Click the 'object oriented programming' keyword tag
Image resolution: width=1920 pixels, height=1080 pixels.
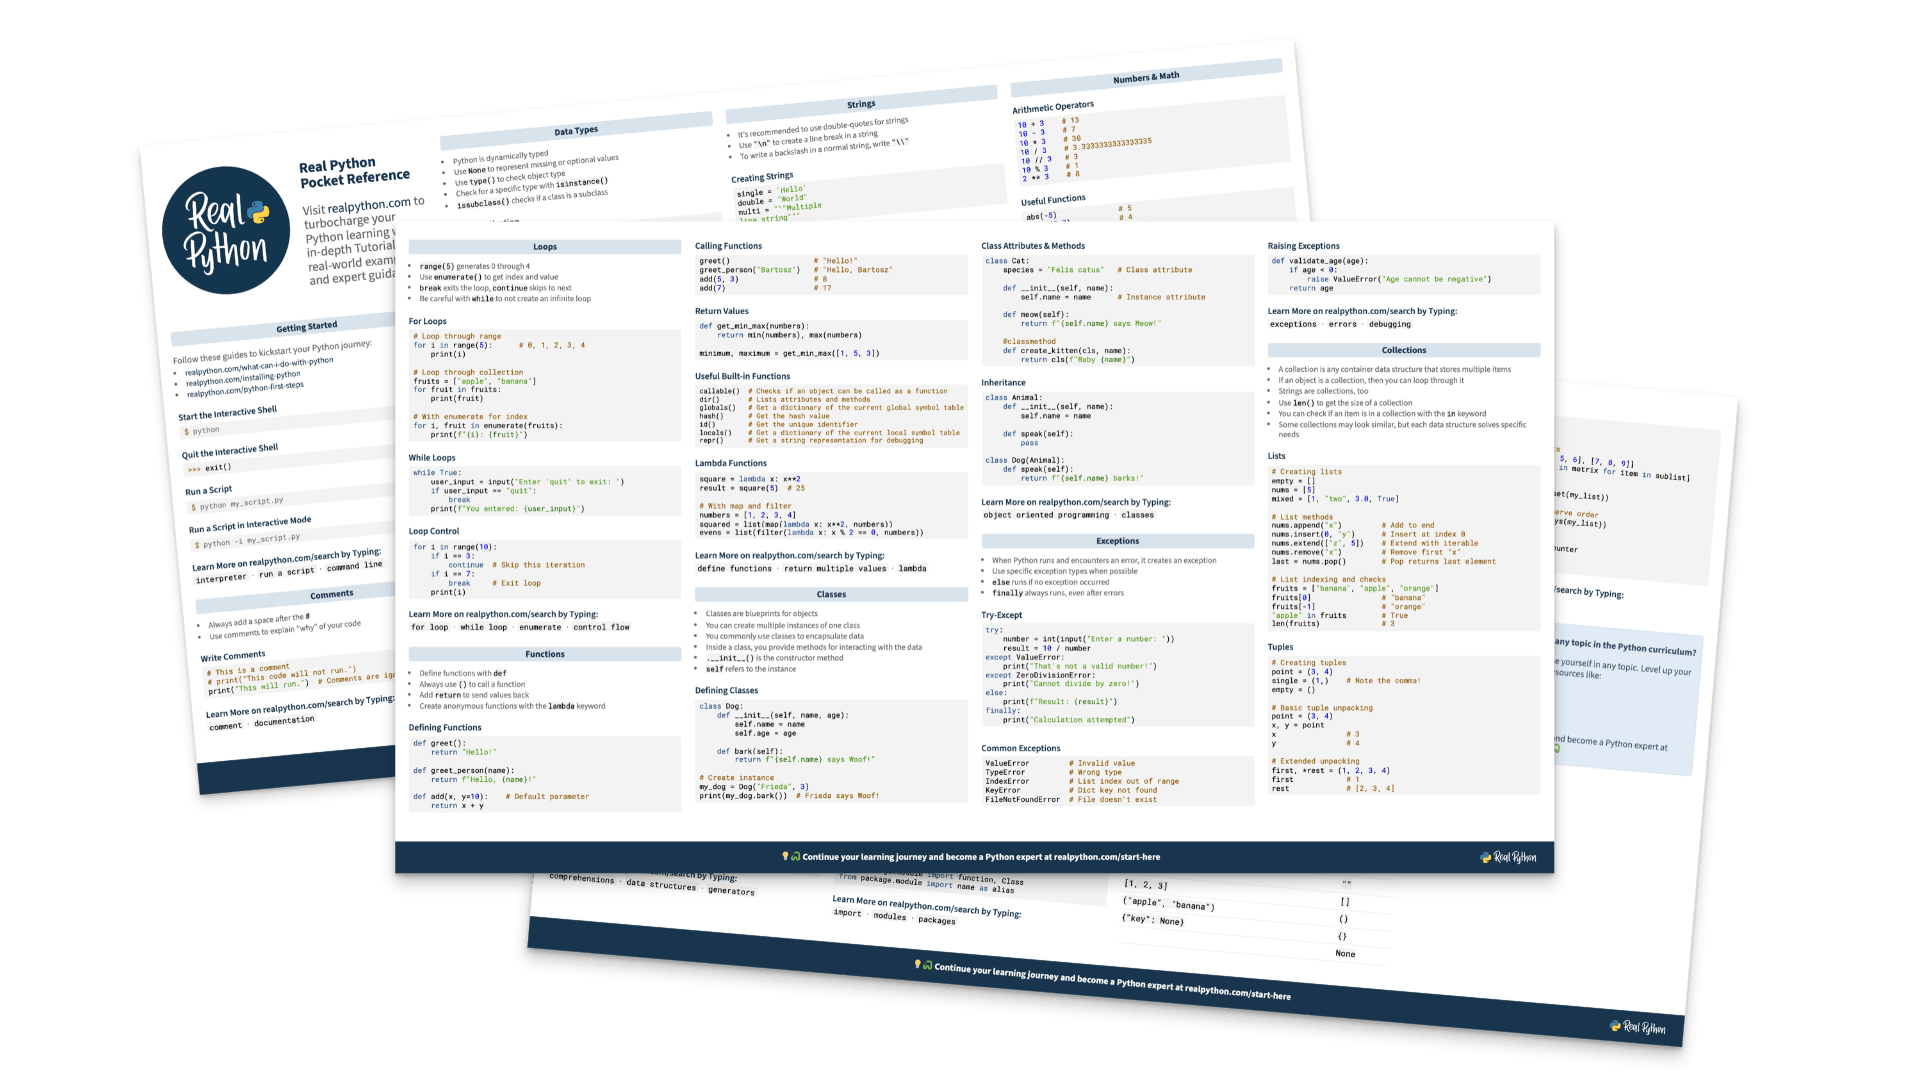(1046, 515)
